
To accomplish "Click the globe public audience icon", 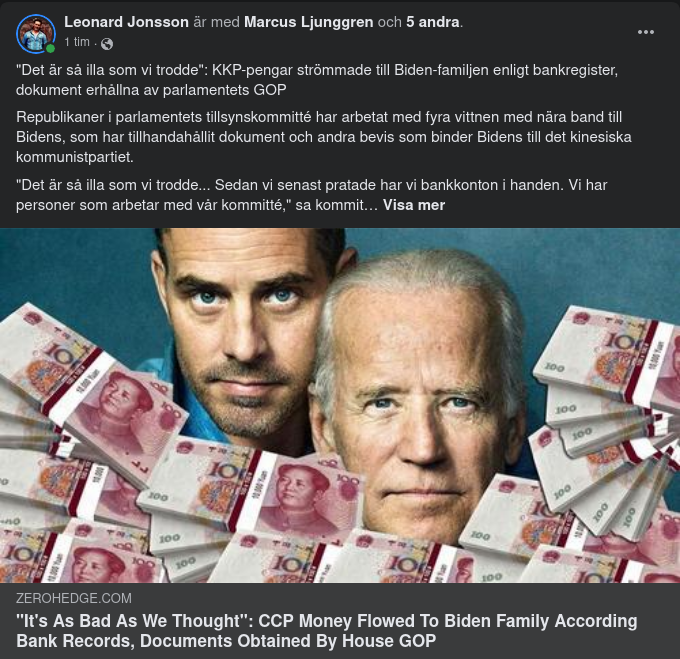I will click(107, 44).
